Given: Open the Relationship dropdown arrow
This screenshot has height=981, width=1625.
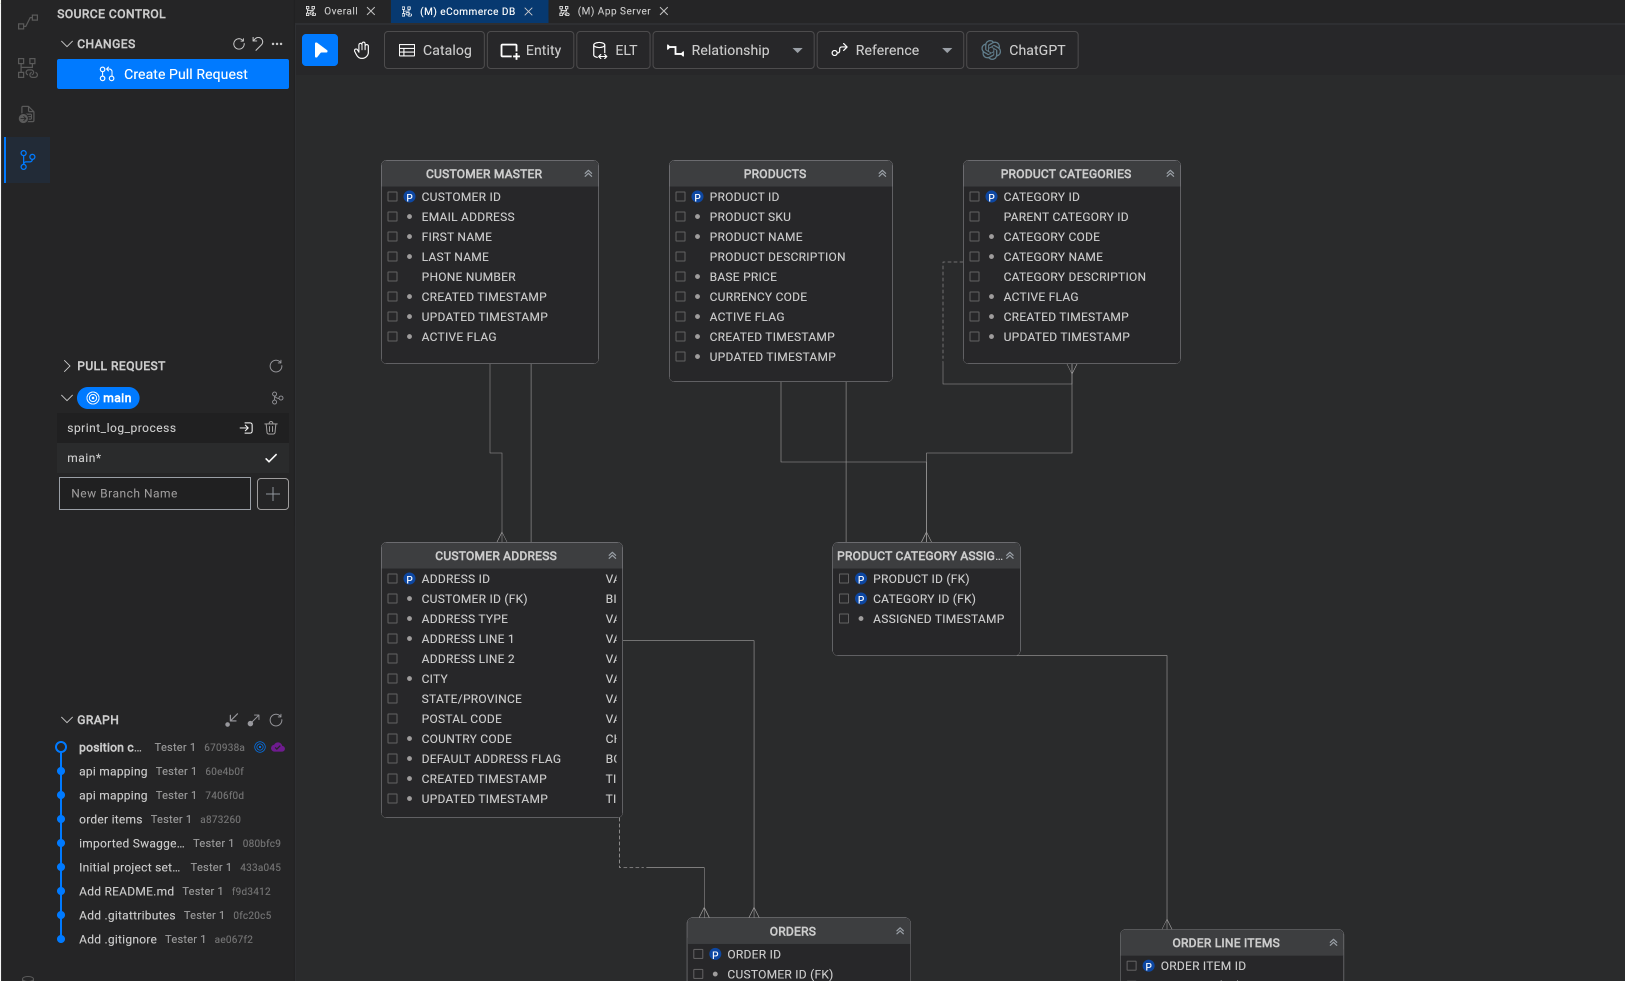Looking at the screenshot, I should tap(797, 50).
